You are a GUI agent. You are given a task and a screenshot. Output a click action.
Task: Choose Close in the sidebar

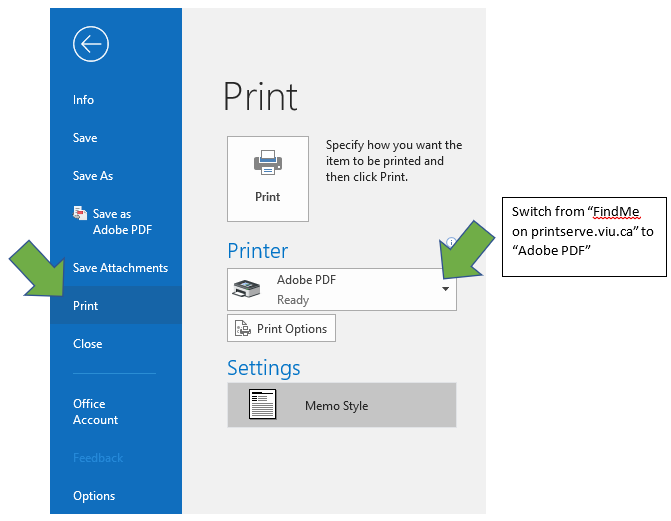click(x=88, y=344)
